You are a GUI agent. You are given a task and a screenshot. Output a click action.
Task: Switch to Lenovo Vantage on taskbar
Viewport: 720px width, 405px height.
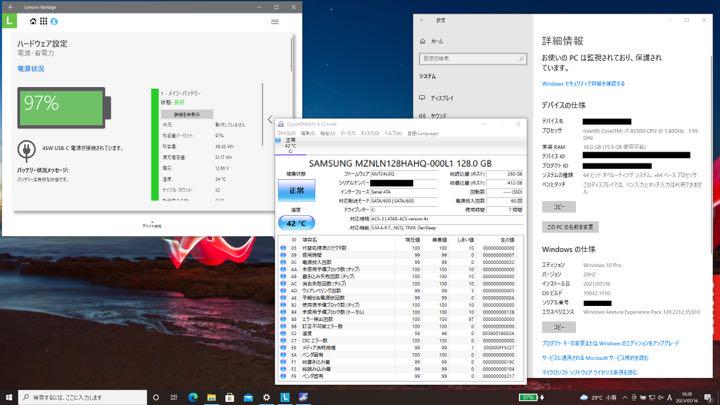coord(285,397)
